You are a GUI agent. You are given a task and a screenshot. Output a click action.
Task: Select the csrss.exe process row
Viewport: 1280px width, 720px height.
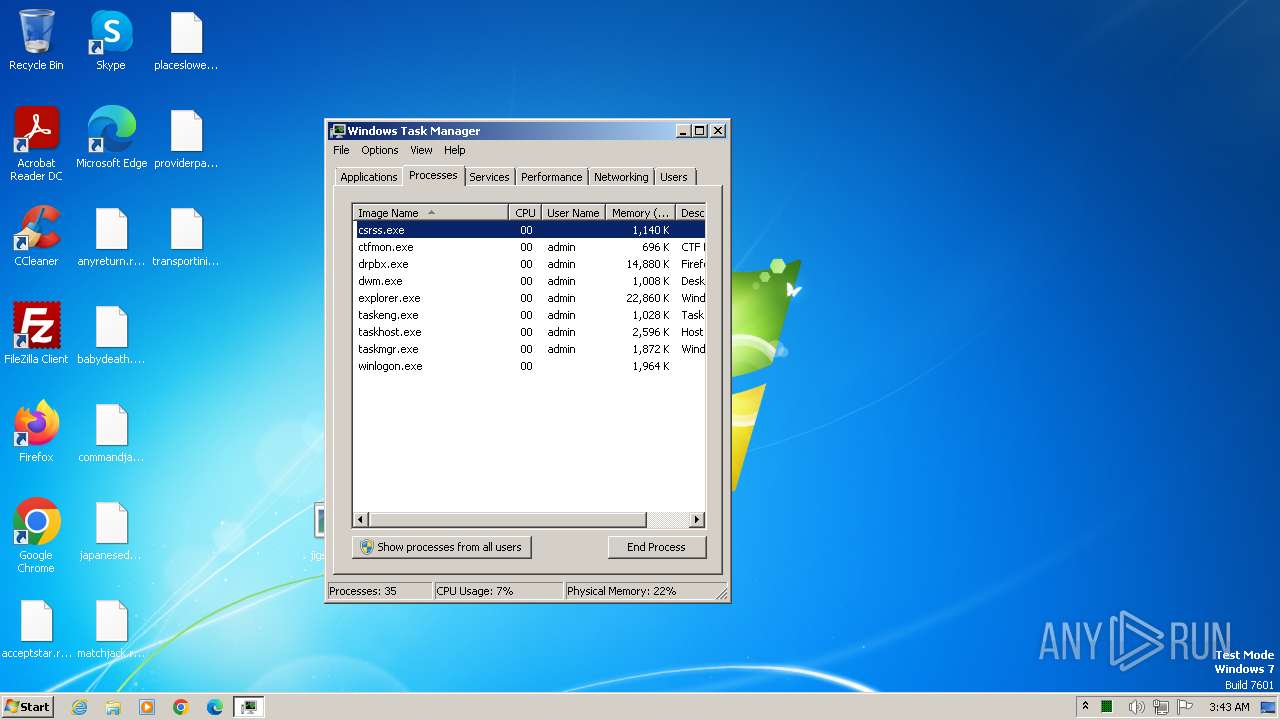pos(529,230)
